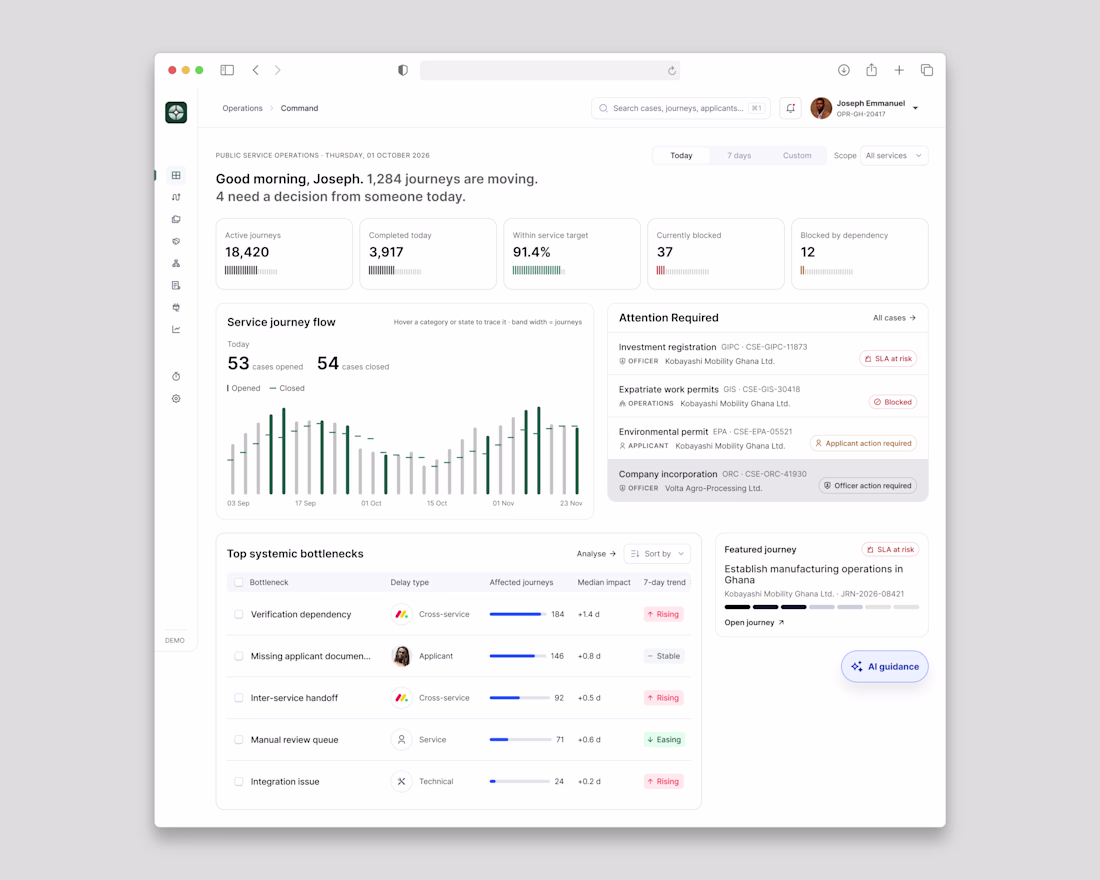Switch to the 7 days range tab

click(739, 156)
